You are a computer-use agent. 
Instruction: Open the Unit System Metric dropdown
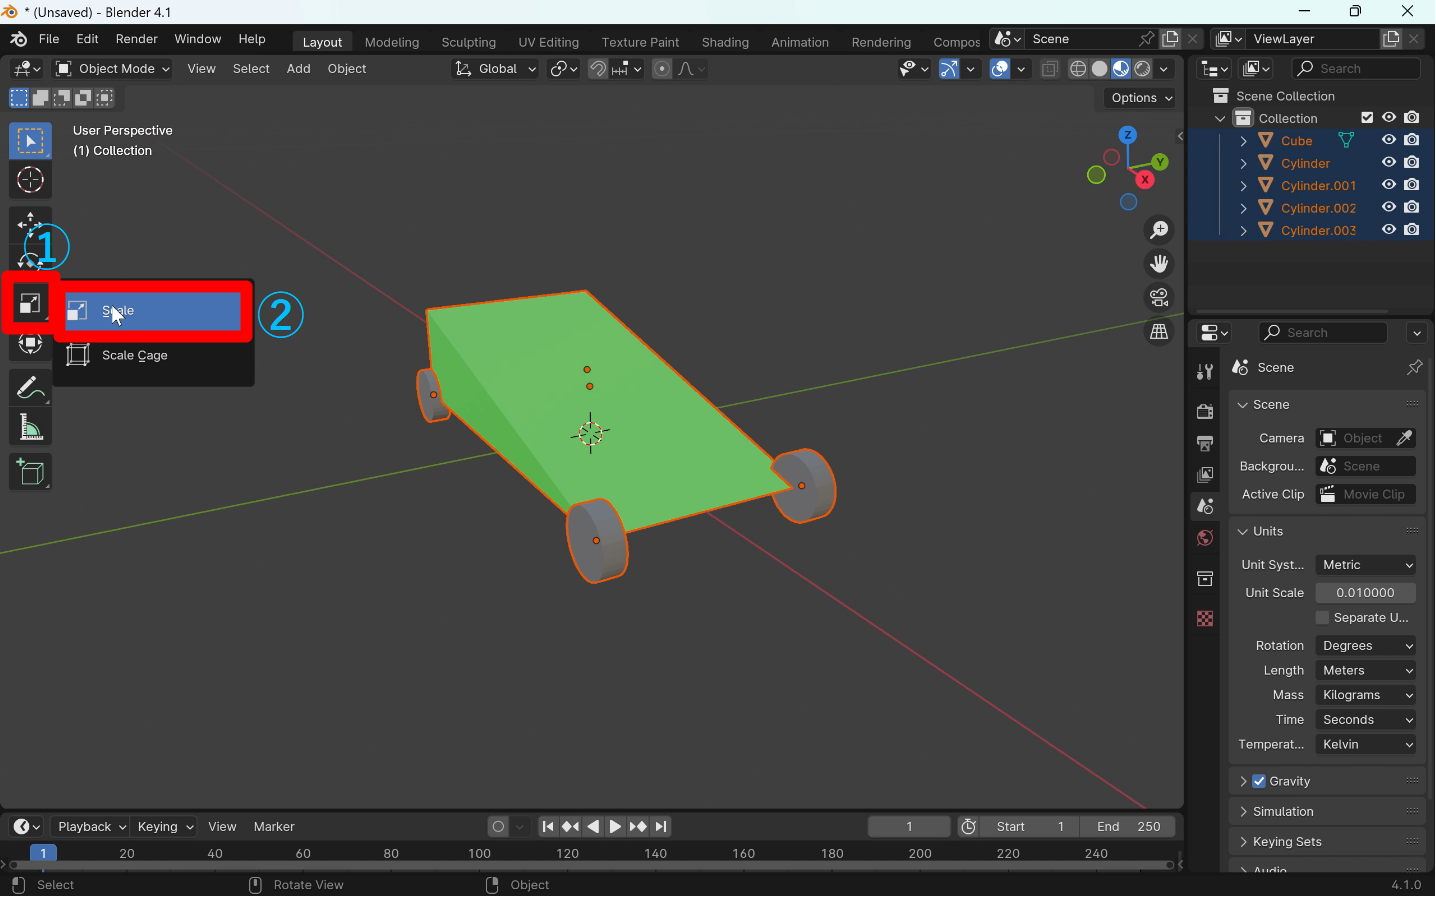pos(1366,565)
